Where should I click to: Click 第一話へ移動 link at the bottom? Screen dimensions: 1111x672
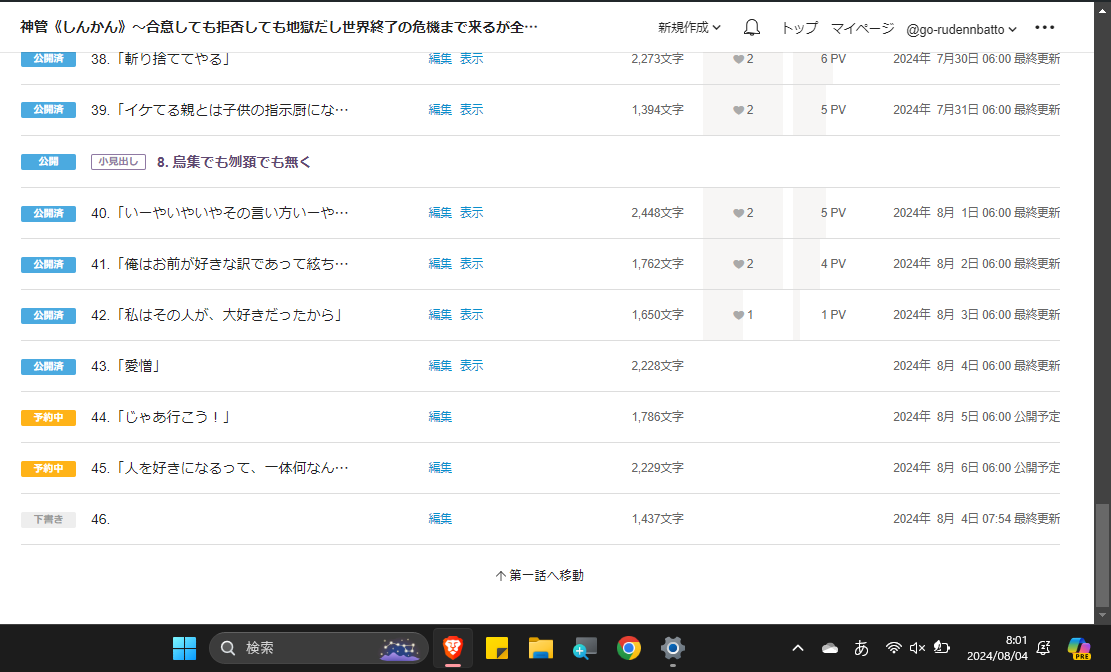(540, 576)
